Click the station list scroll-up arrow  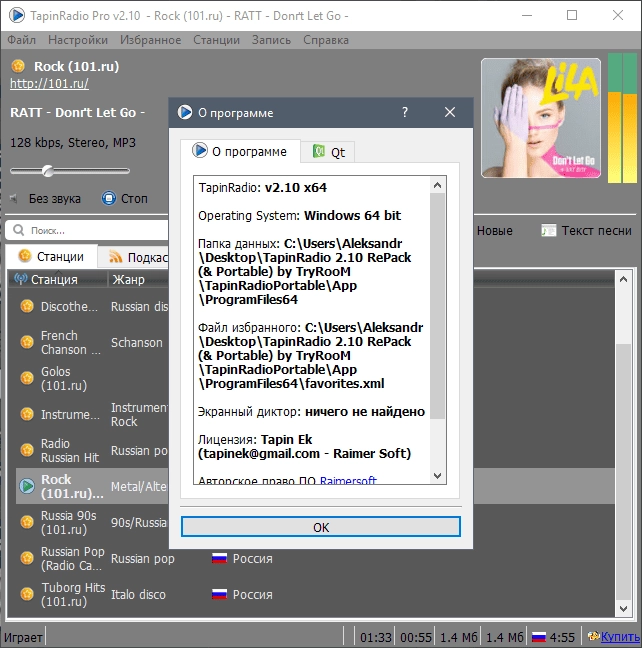(623, 279)
